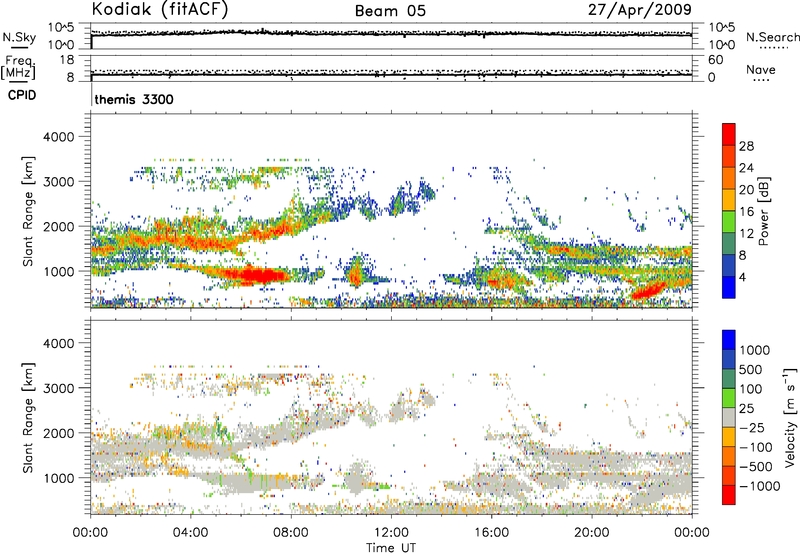Pick the bright blue top Velocity colorbar segment
Viewport: 800px width, 554px height.
[729, 340]
